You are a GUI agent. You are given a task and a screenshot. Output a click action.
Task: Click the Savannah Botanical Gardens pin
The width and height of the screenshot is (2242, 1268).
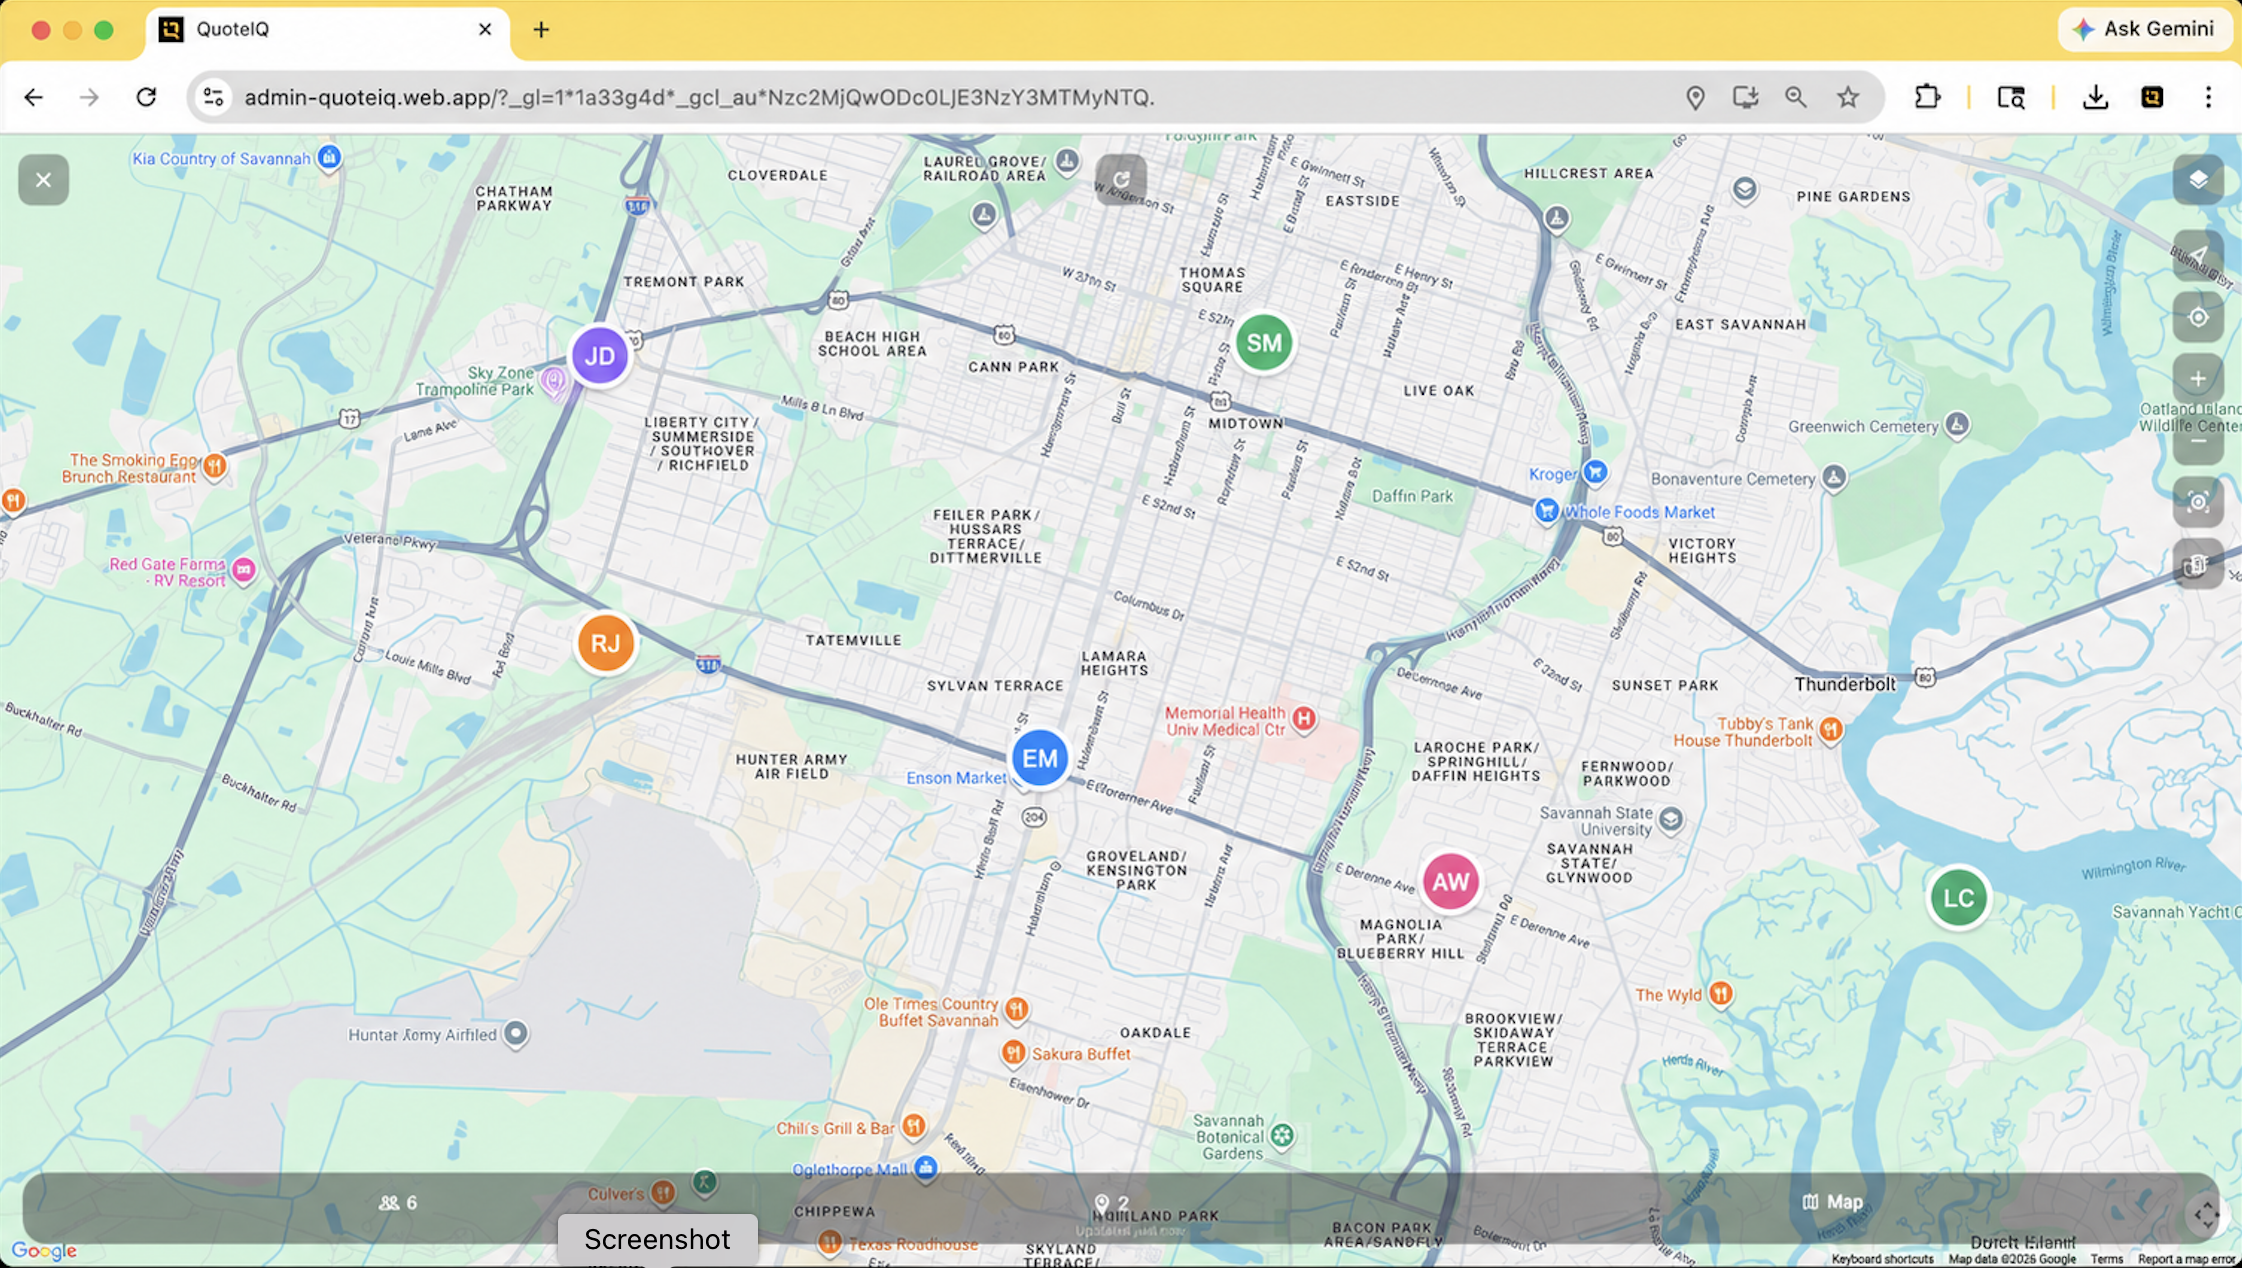pos(1282,1135)
